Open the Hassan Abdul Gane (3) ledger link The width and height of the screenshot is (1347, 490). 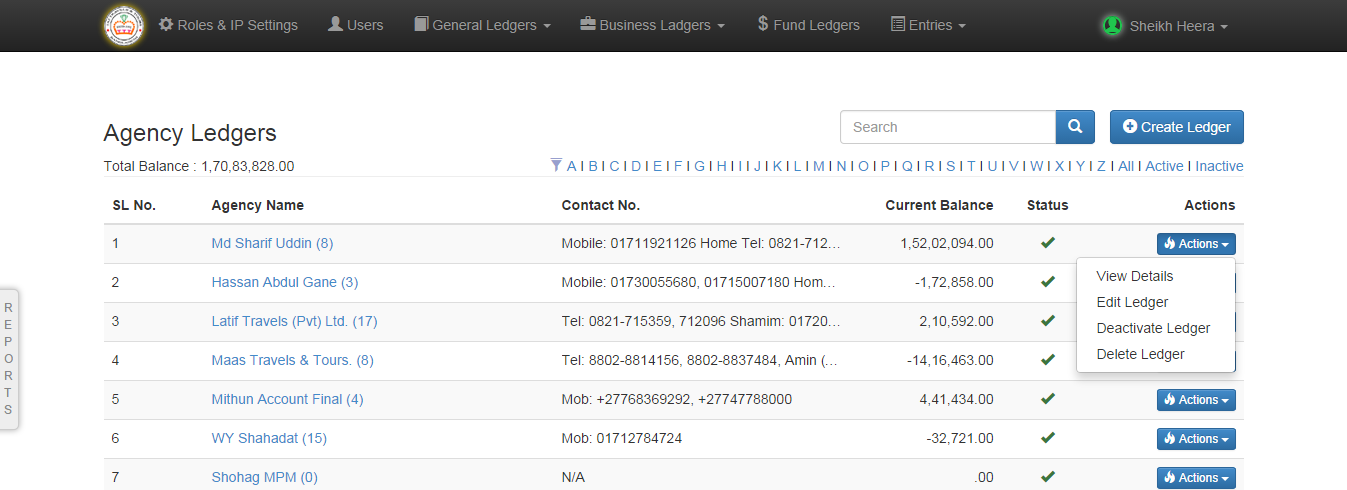[x=284, y=282]
